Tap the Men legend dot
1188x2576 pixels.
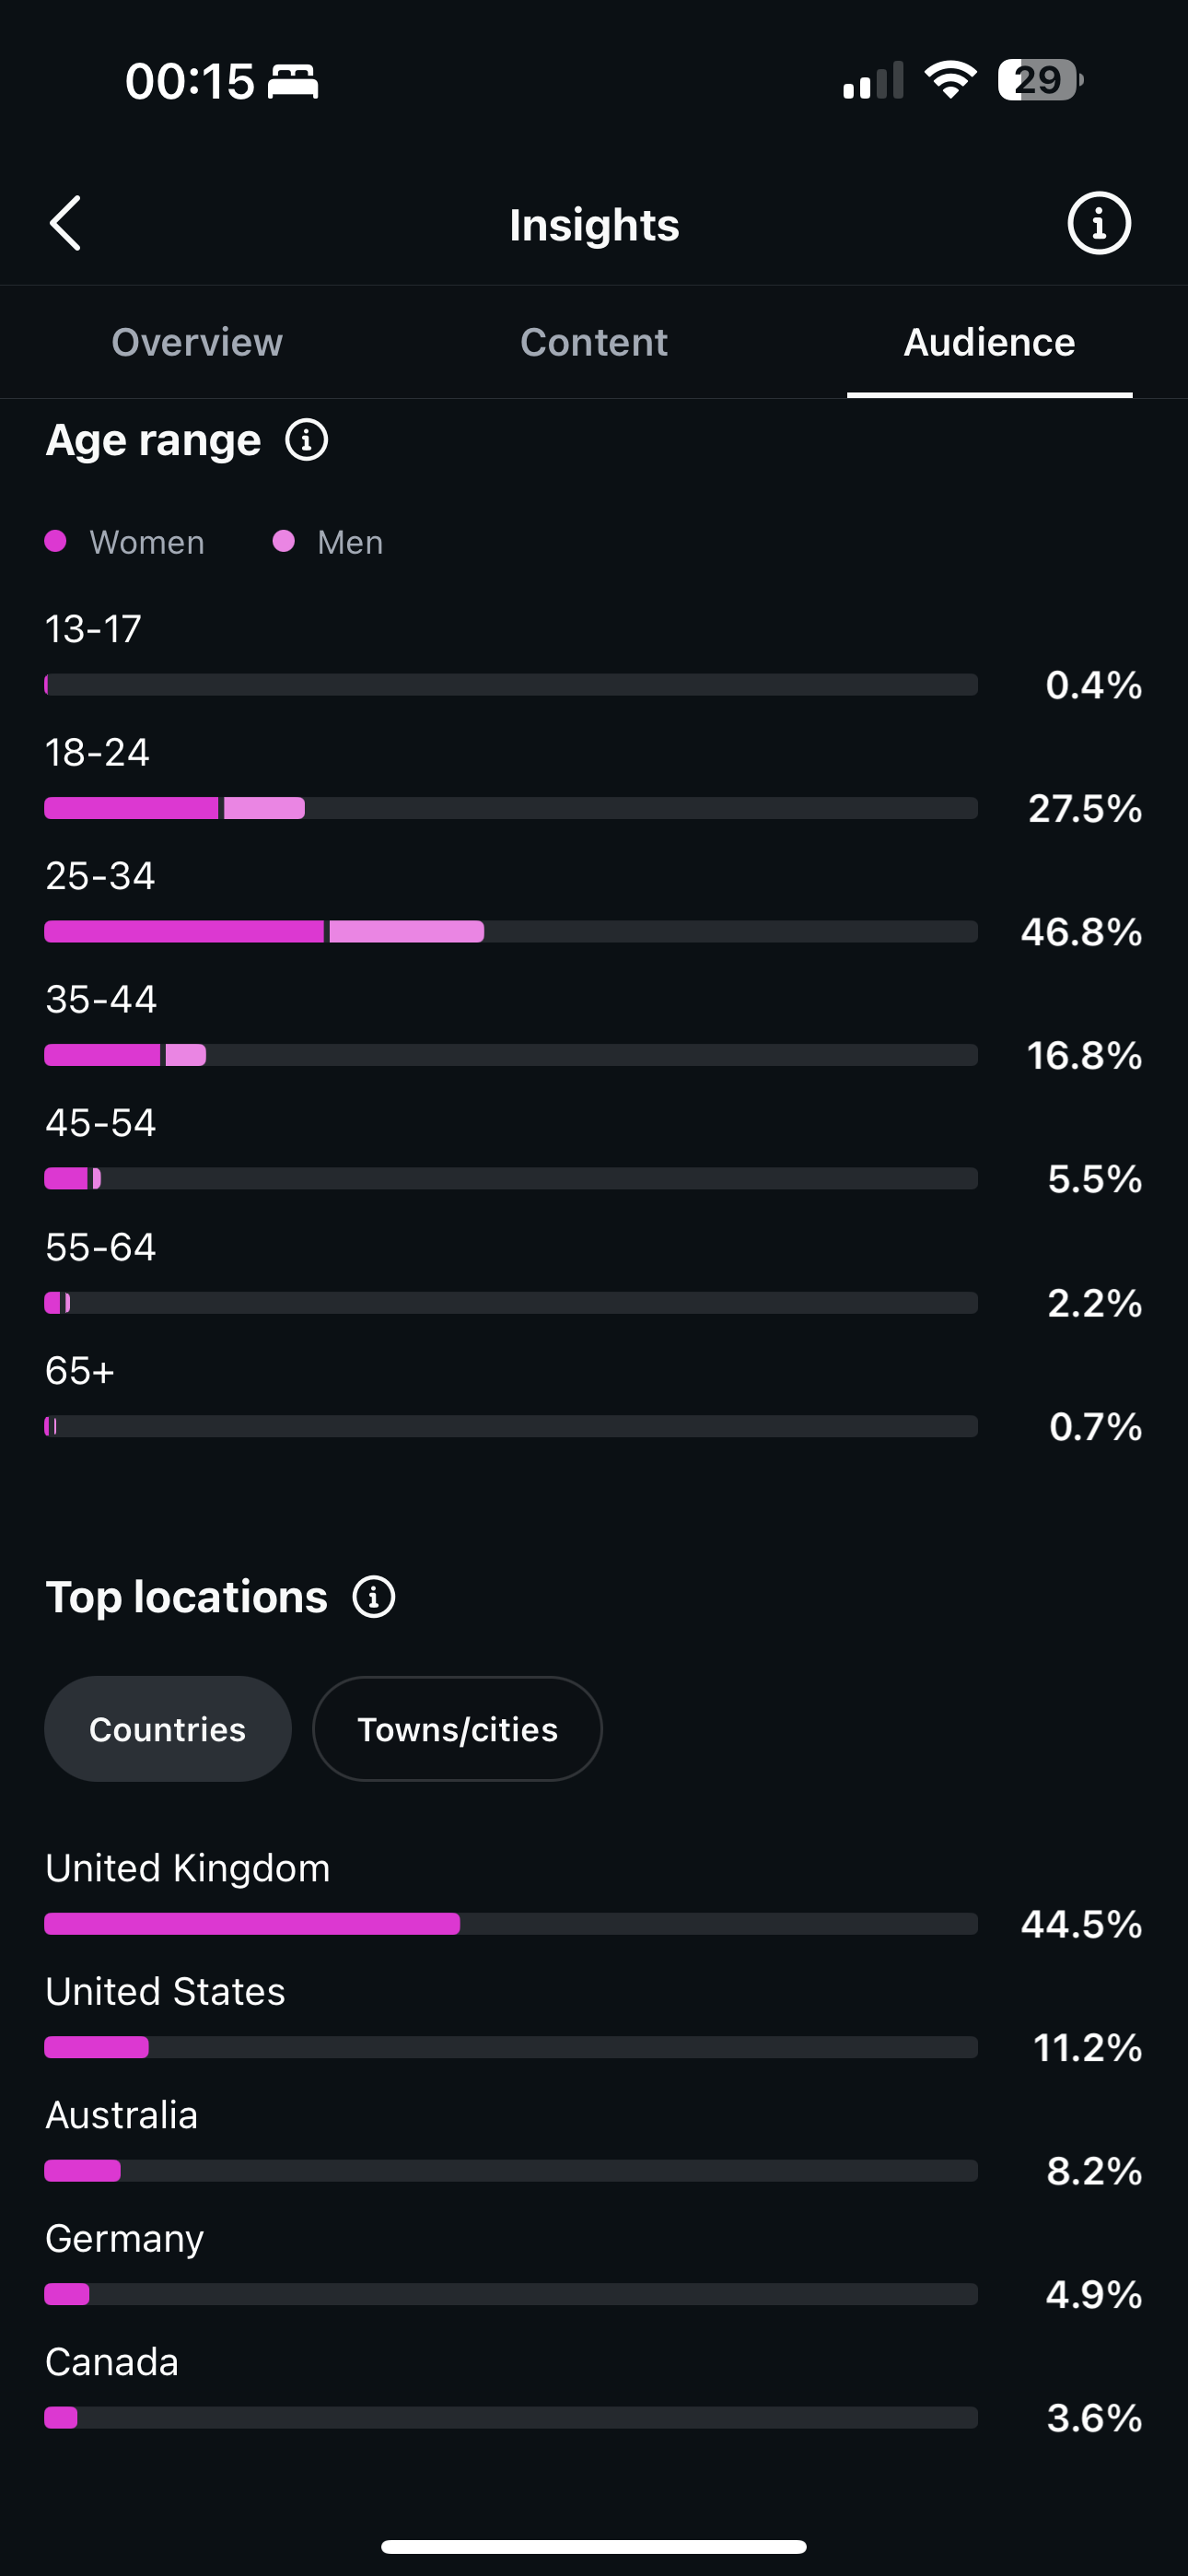coord(284,541)
